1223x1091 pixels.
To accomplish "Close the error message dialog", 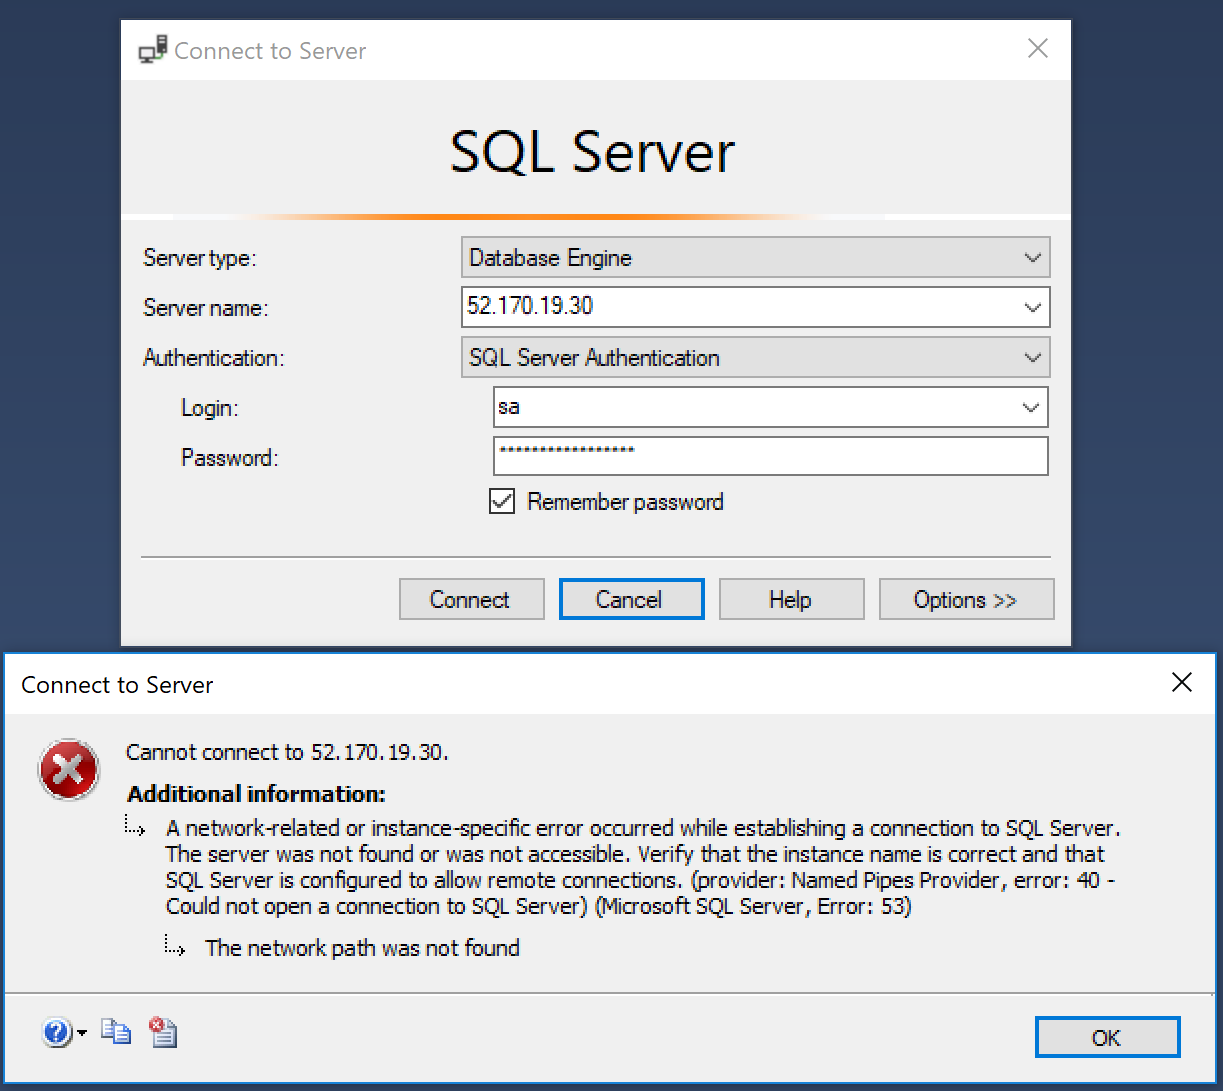I will point(1181,683).
